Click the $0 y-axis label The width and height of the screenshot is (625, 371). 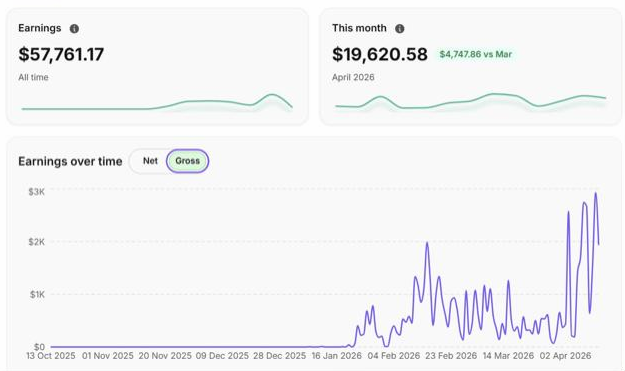tap(39, 347)
